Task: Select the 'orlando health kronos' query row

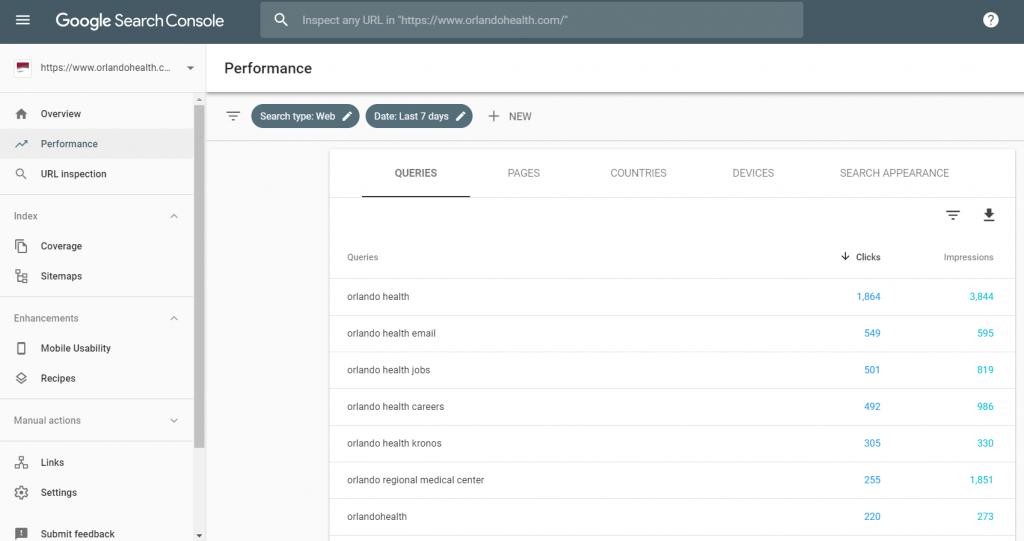Action: [672, 443]
